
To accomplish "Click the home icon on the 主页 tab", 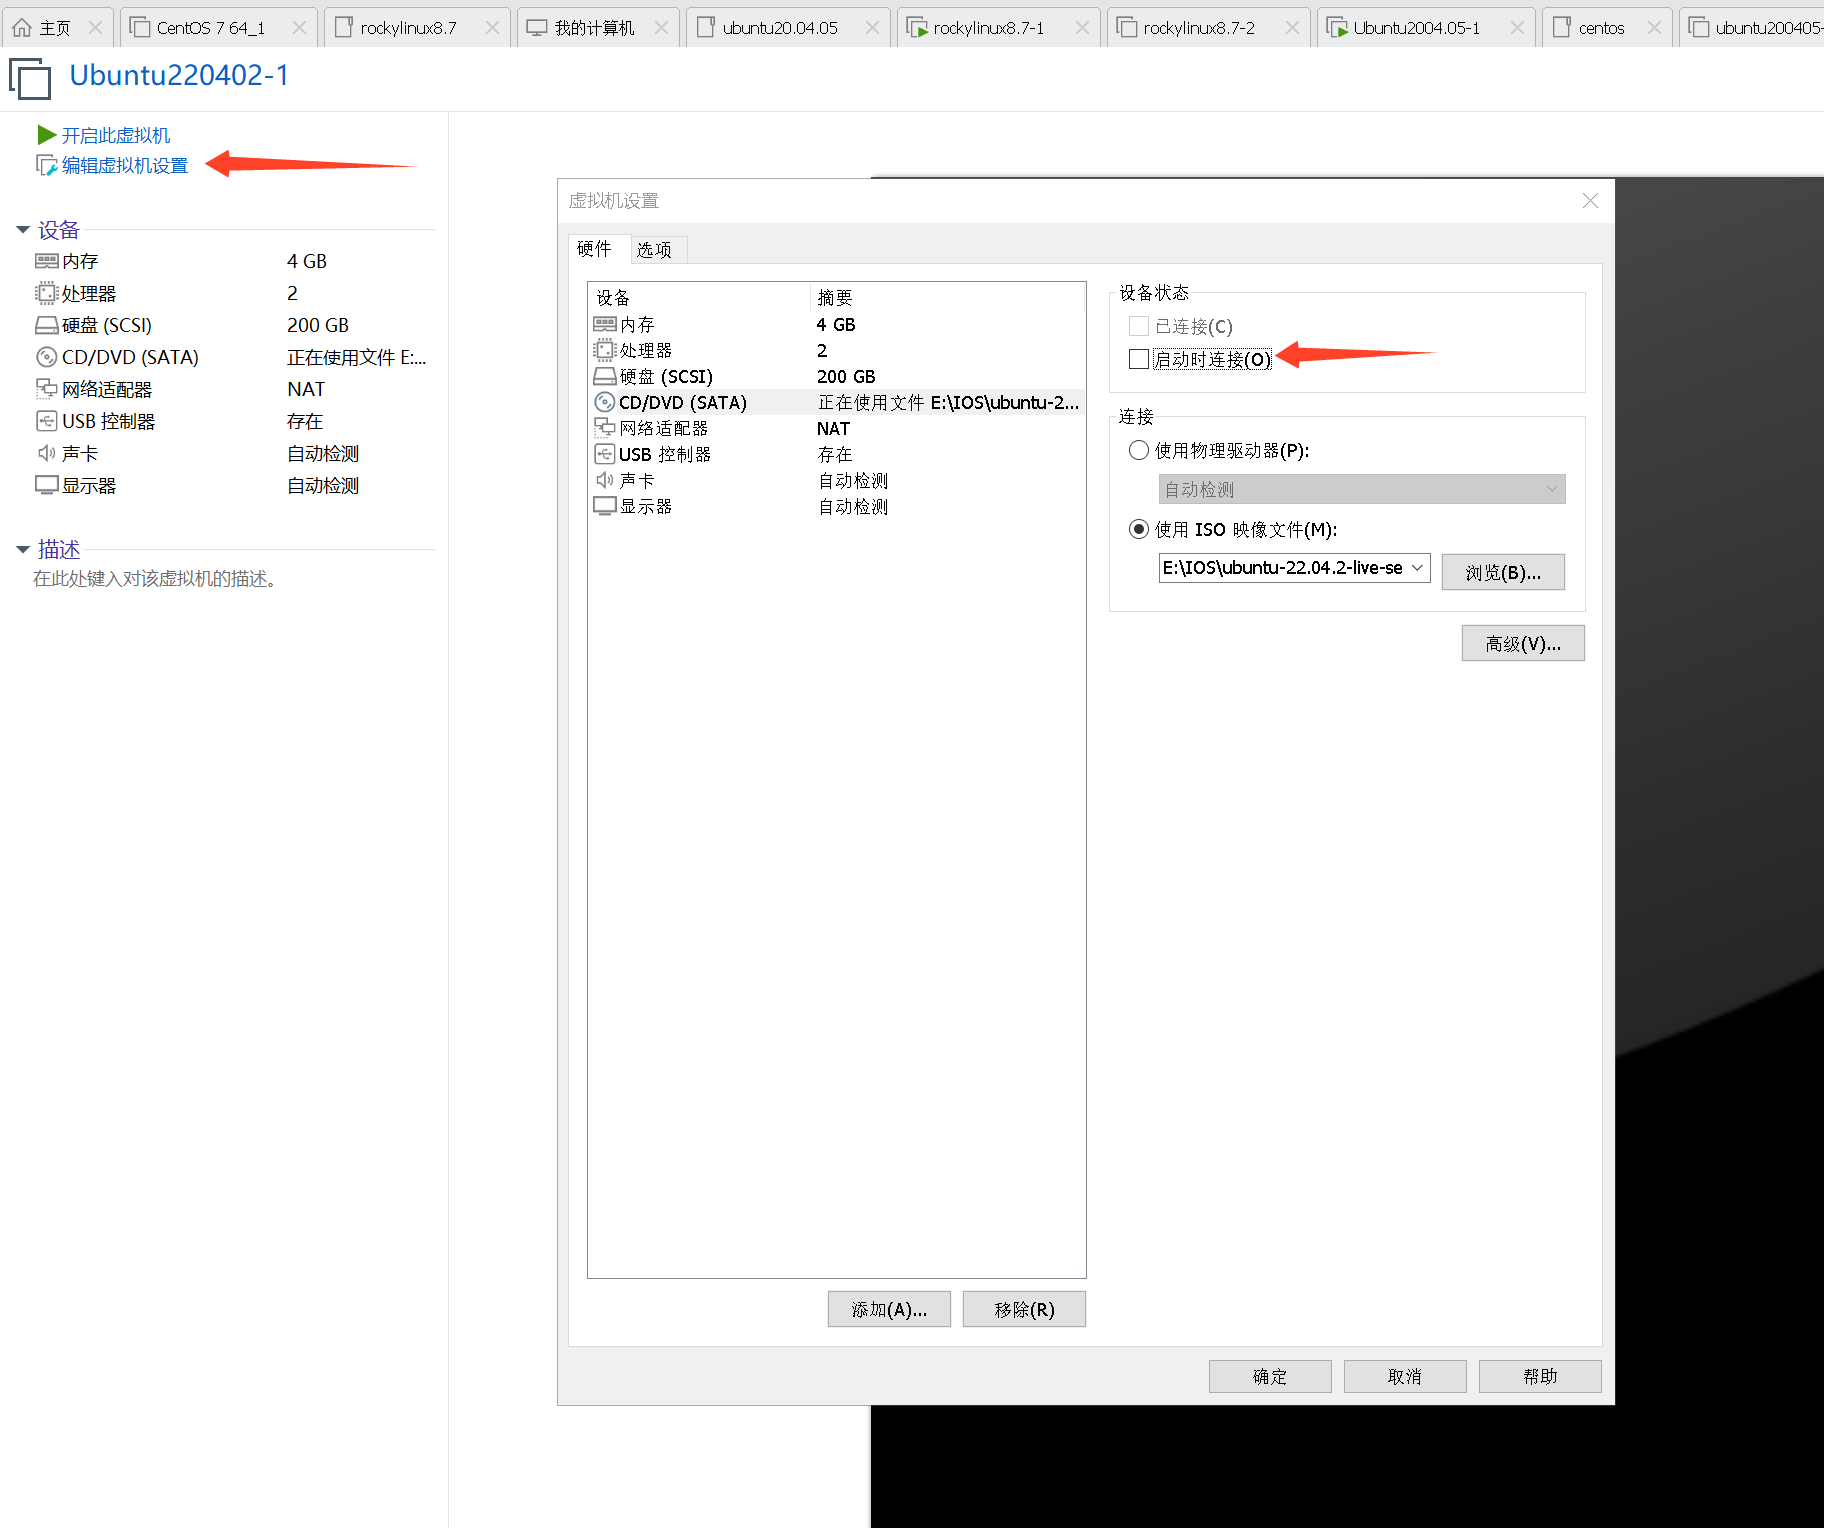I will [x=22, y=27].
